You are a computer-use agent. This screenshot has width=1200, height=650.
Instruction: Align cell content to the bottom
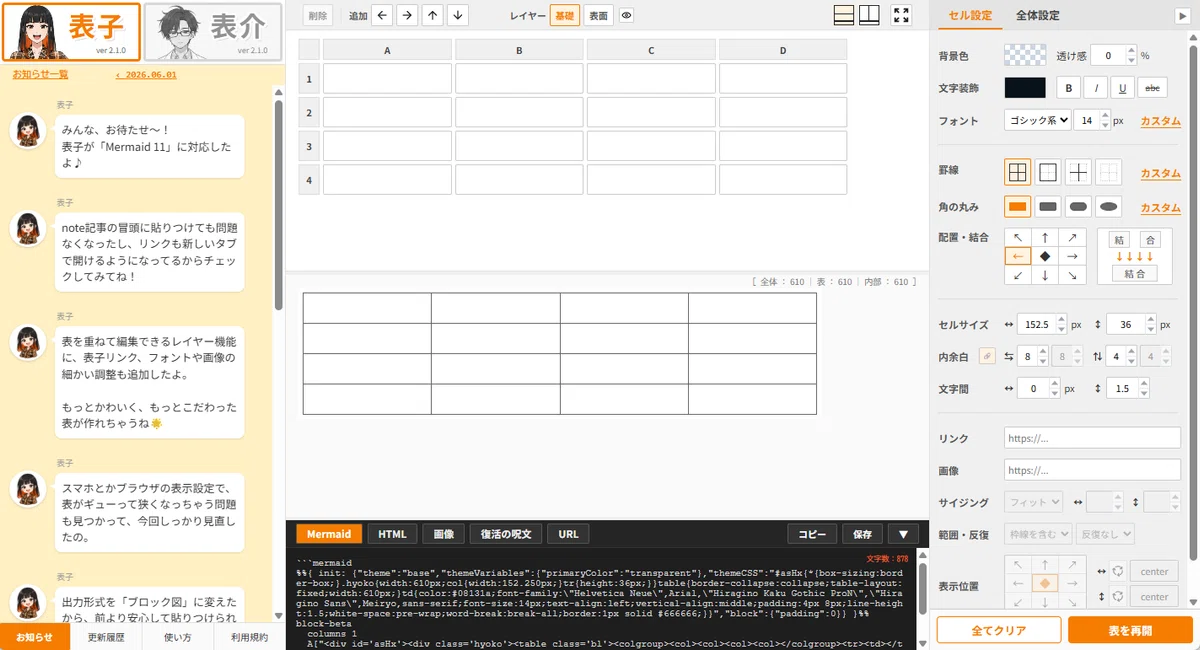tap(1045, 275)
